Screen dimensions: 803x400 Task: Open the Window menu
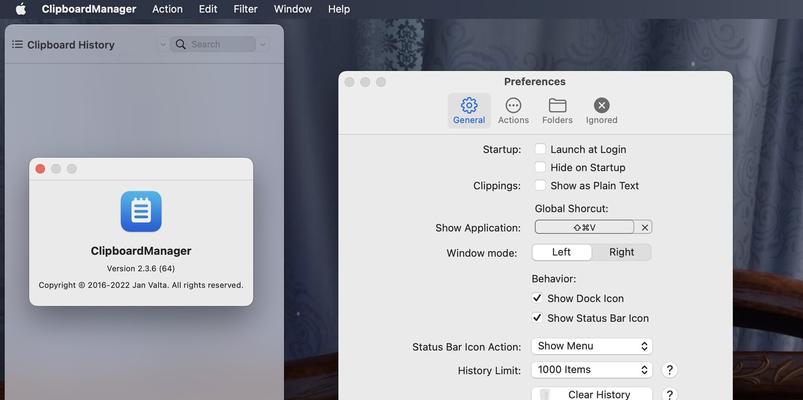coord(293,9)
